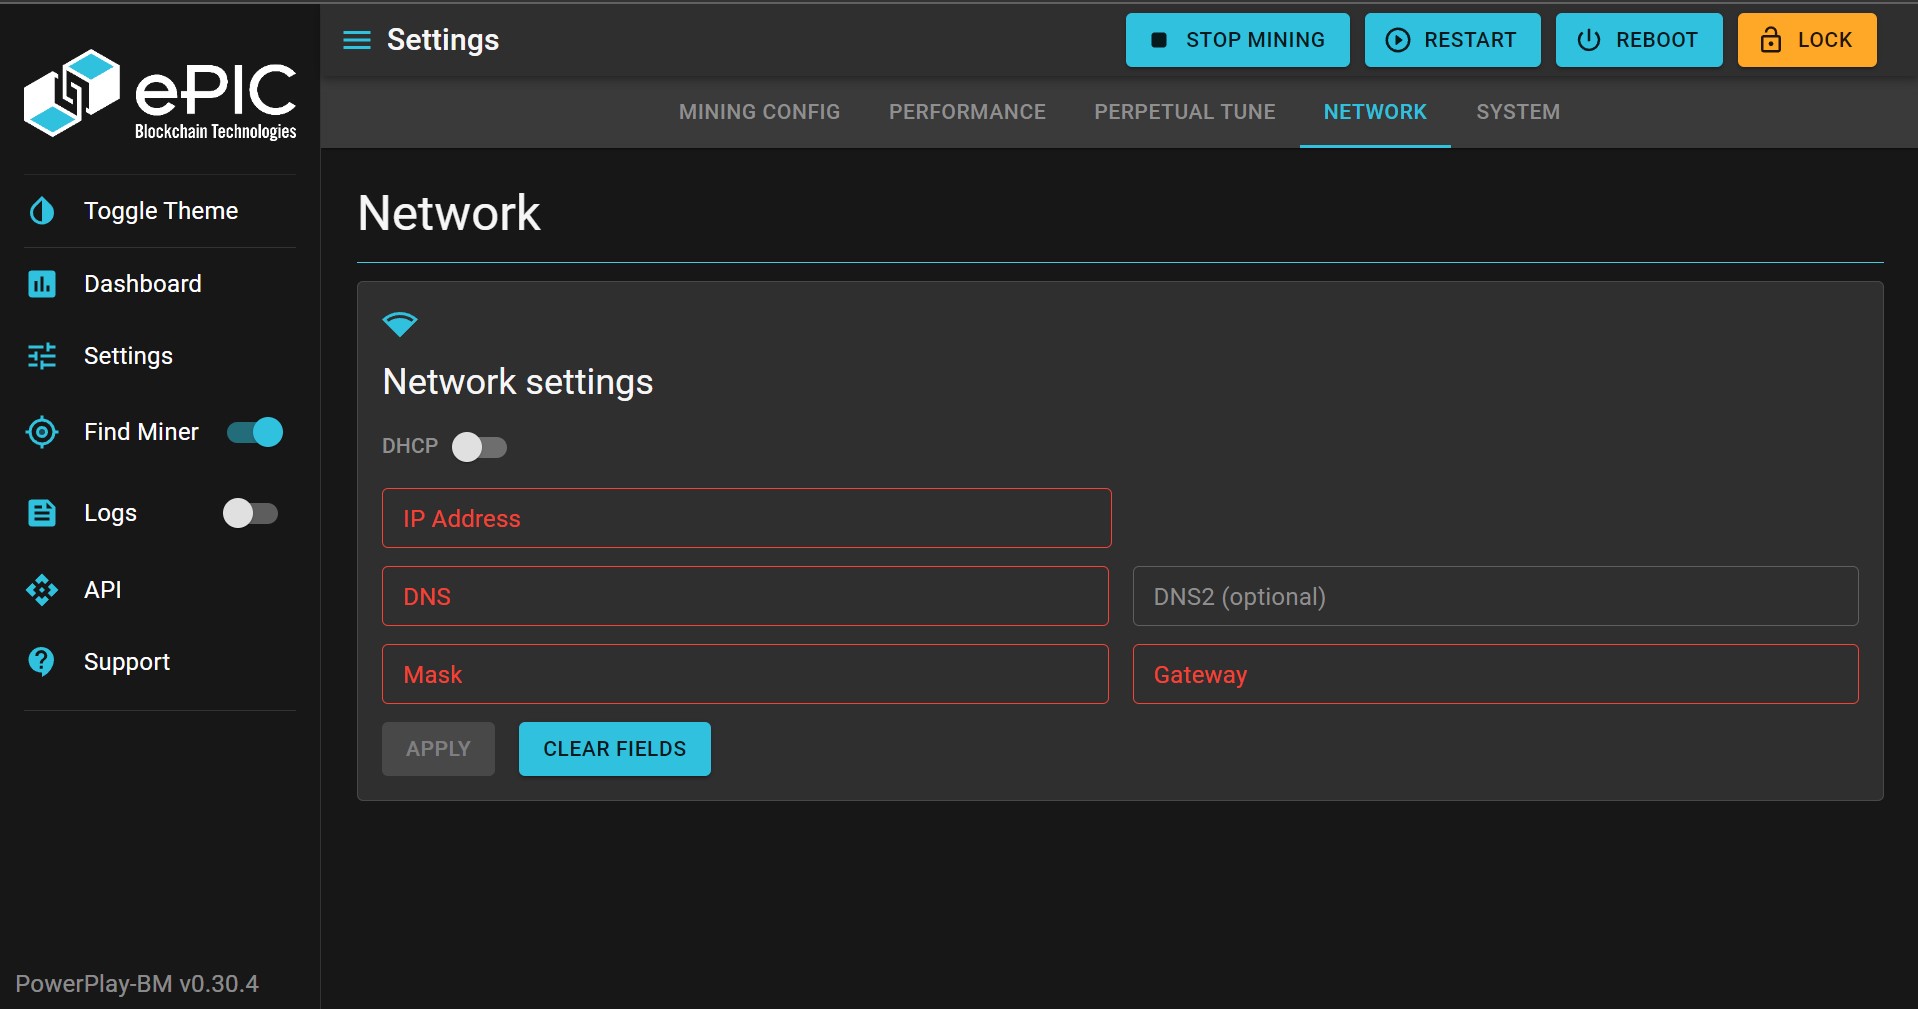Go to the System tab
The width and height of the screenshot is (1918, 1009).
pos(1517,112)
